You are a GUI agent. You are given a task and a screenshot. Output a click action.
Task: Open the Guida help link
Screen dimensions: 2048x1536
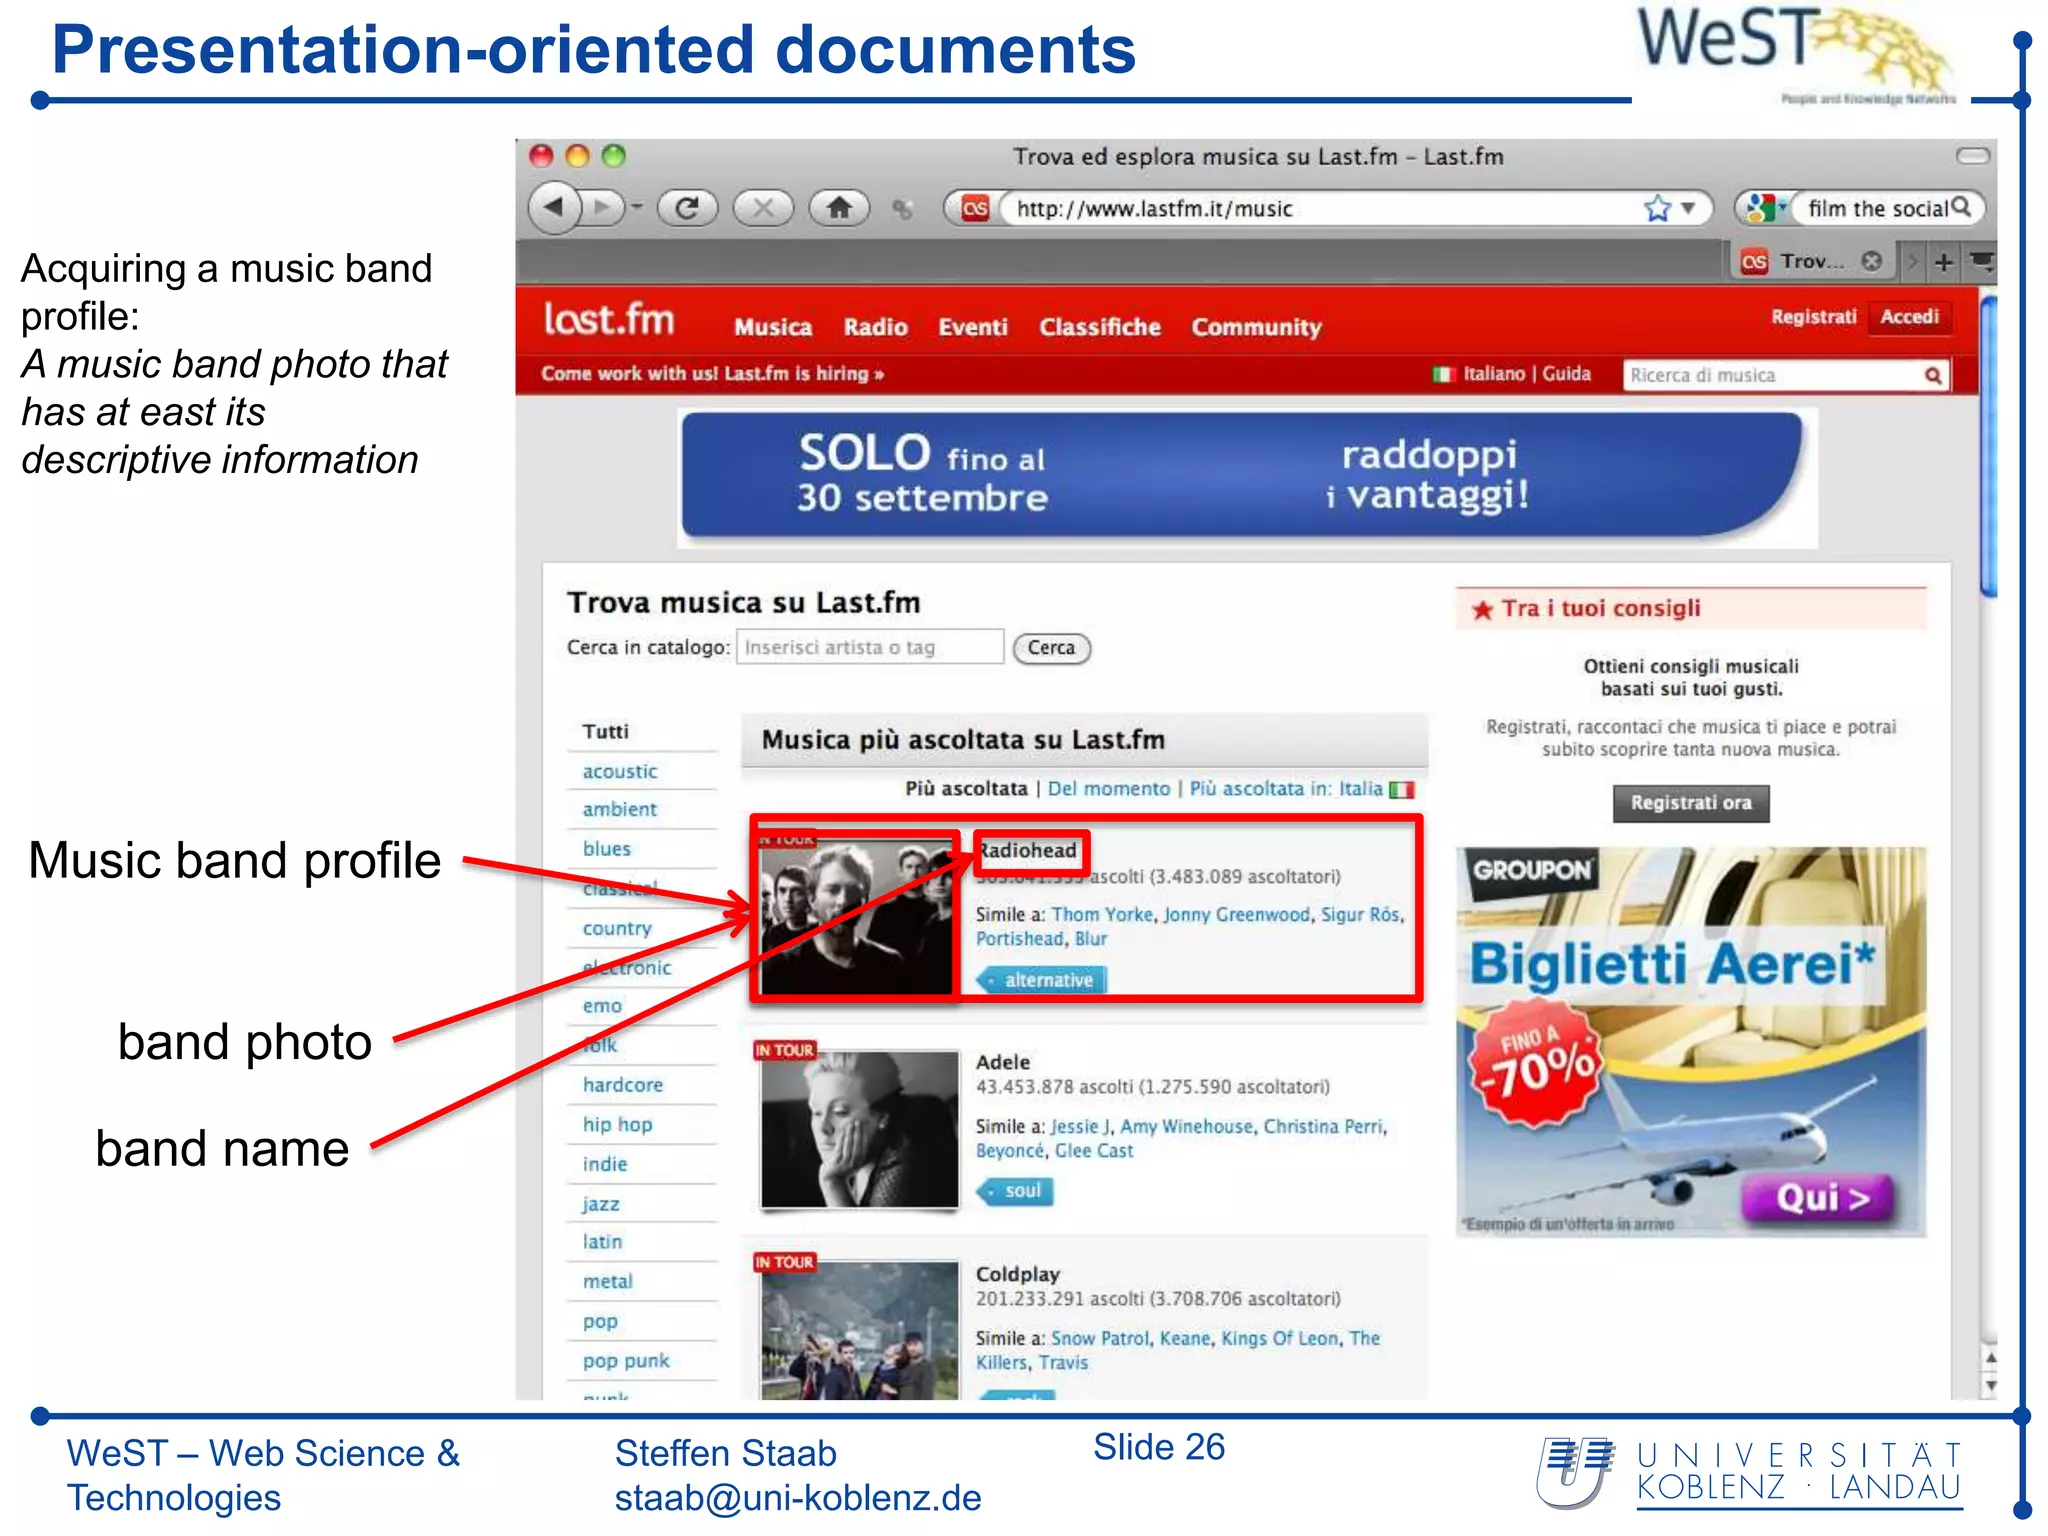tap(1566, 374)
